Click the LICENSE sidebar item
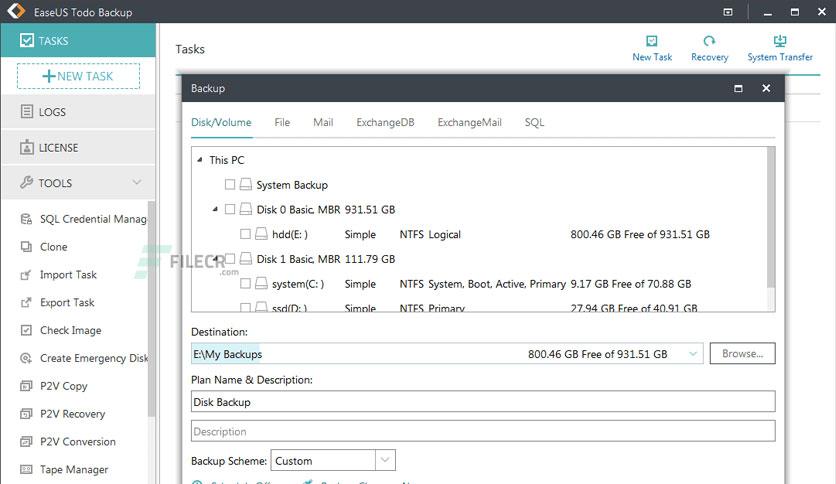This screenshot has height=484, width=836. point(78,148)
